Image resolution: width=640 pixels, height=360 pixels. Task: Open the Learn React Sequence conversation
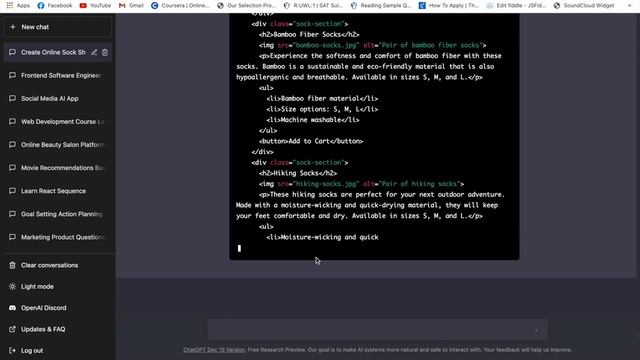57,191
